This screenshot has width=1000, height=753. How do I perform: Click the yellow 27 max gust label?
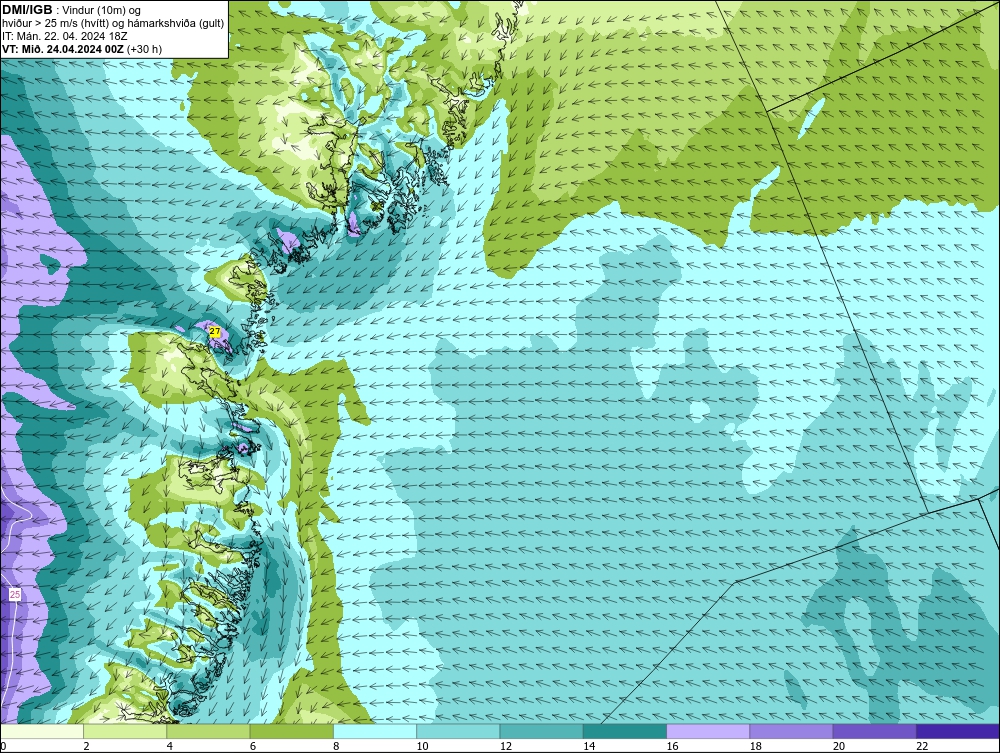coord(215,332)
